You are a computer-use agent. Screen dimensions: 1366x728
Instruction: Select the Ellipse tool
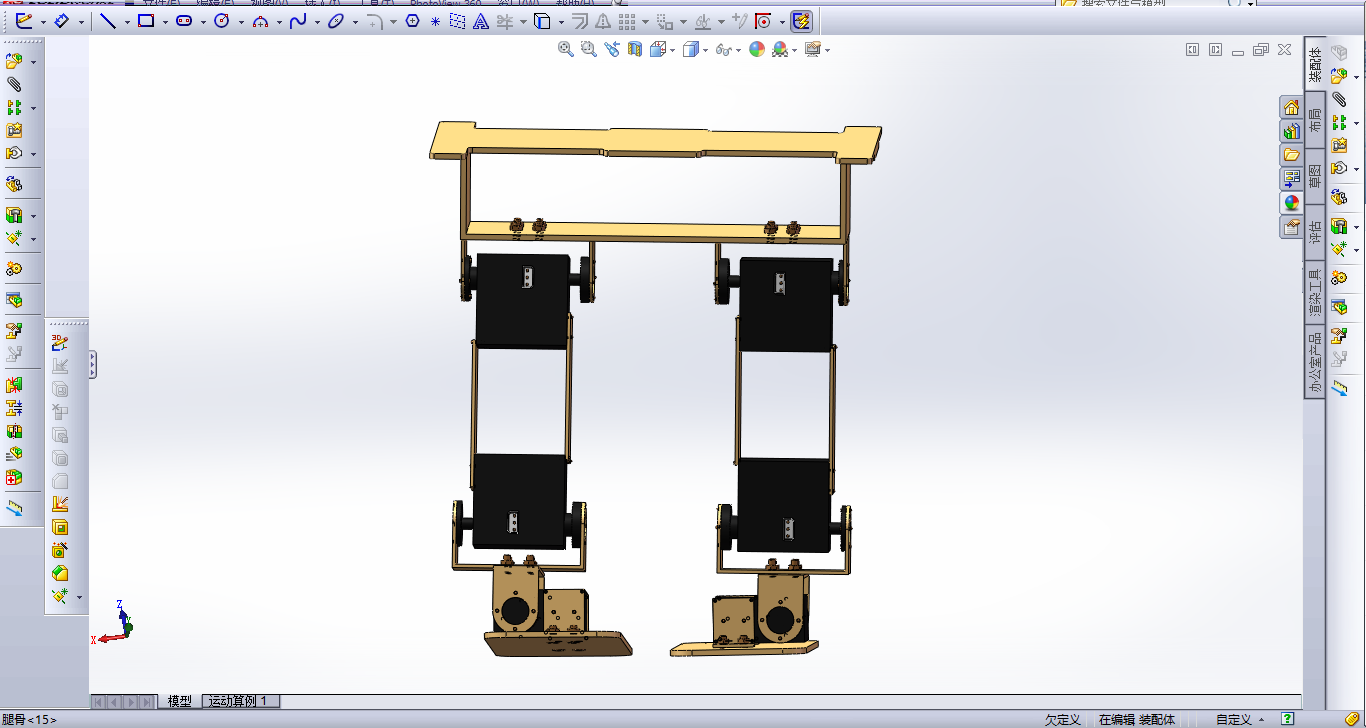[x=336, y=20]
